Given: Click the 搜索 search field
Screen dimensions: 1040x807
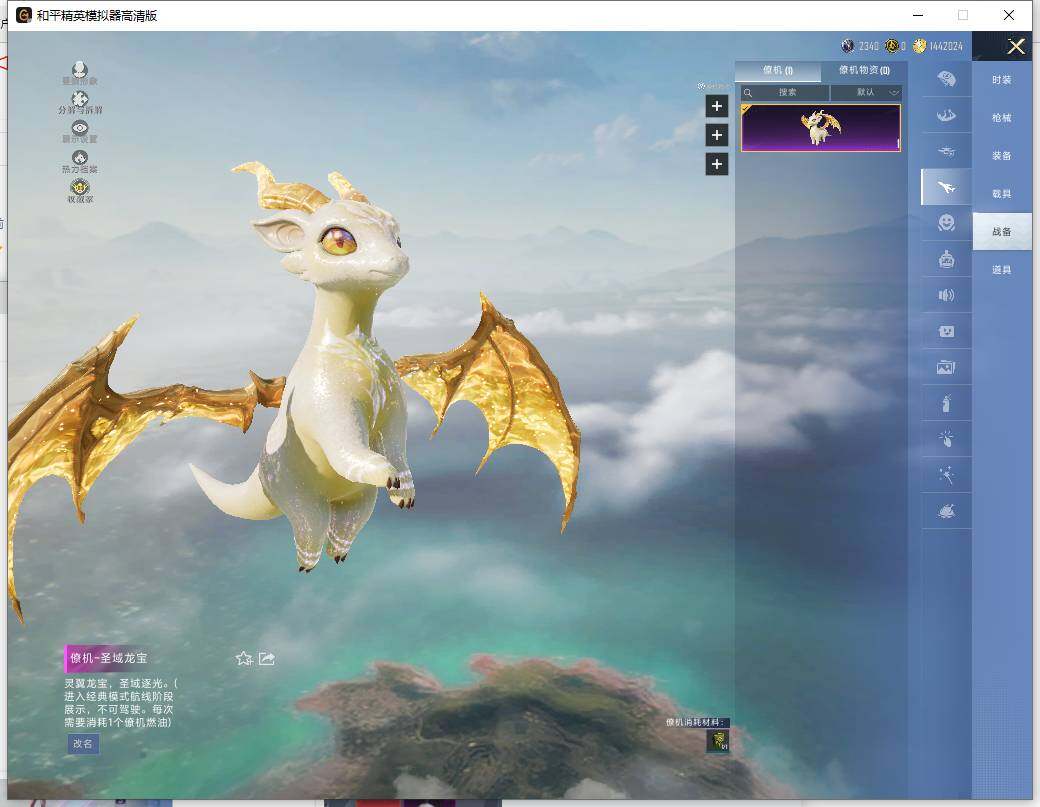Looking at the screenshot, I should click(x=787, y=92).
